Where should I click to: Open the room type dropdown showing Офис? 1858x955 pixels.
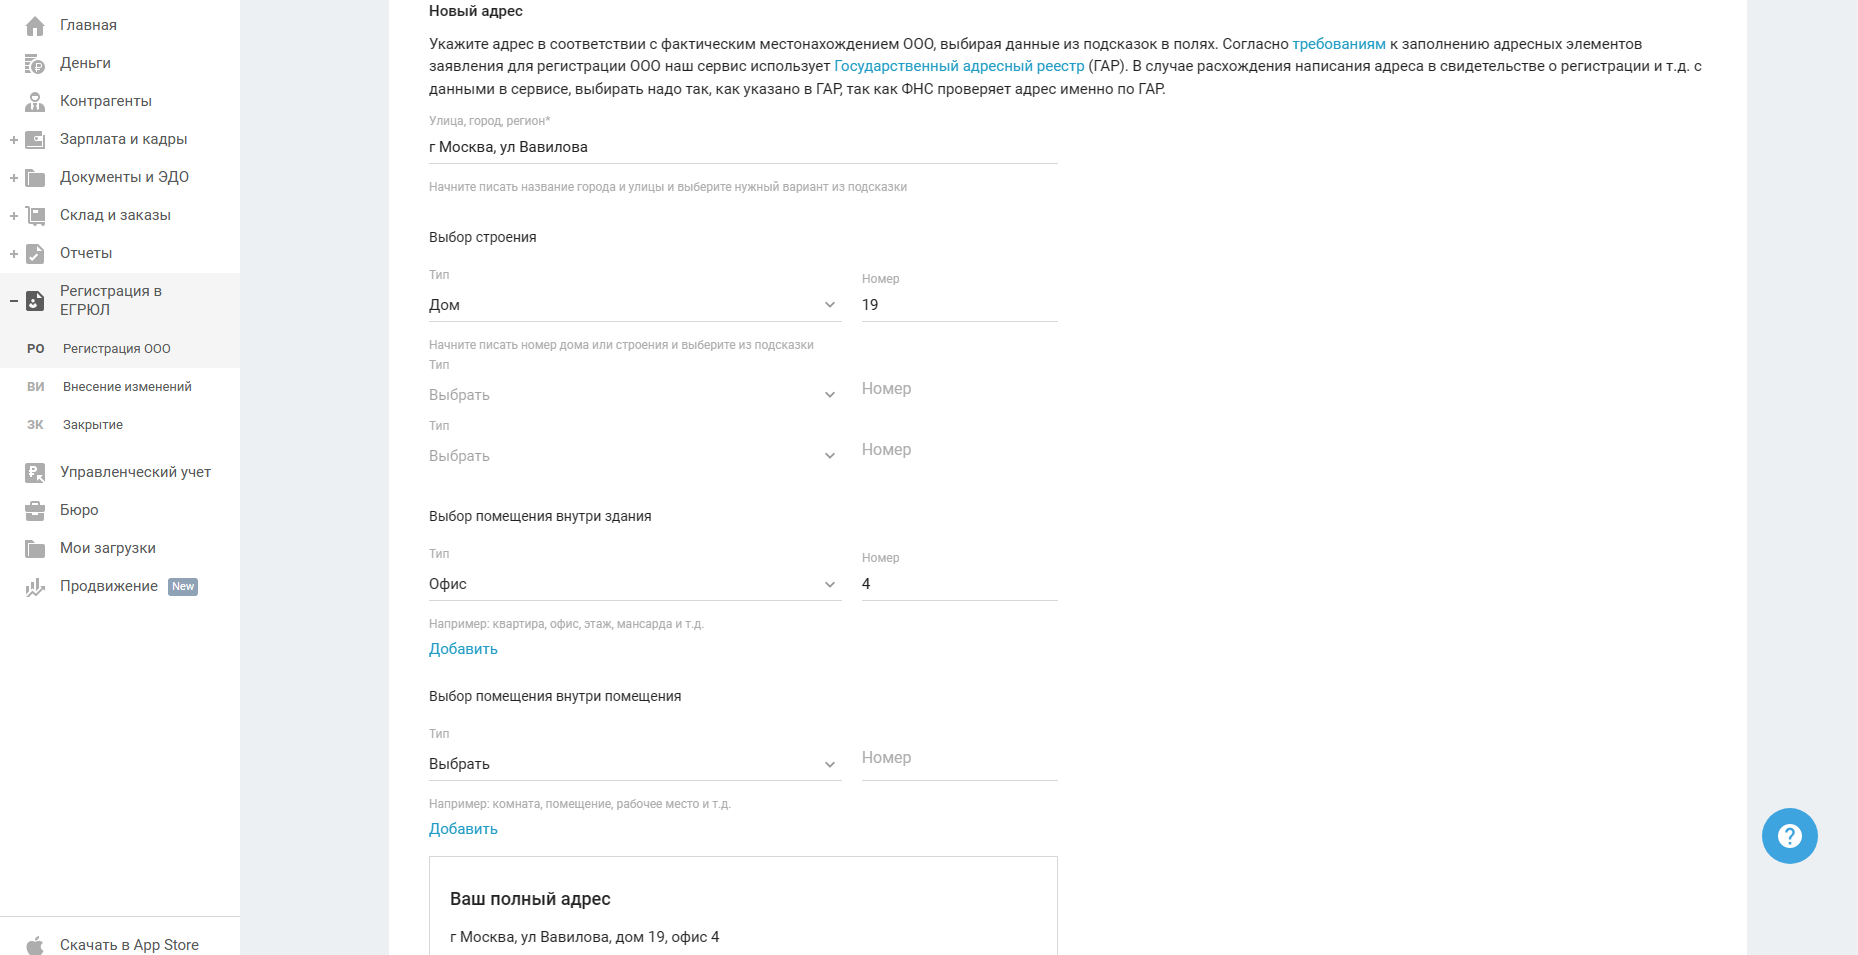[634, 584]
